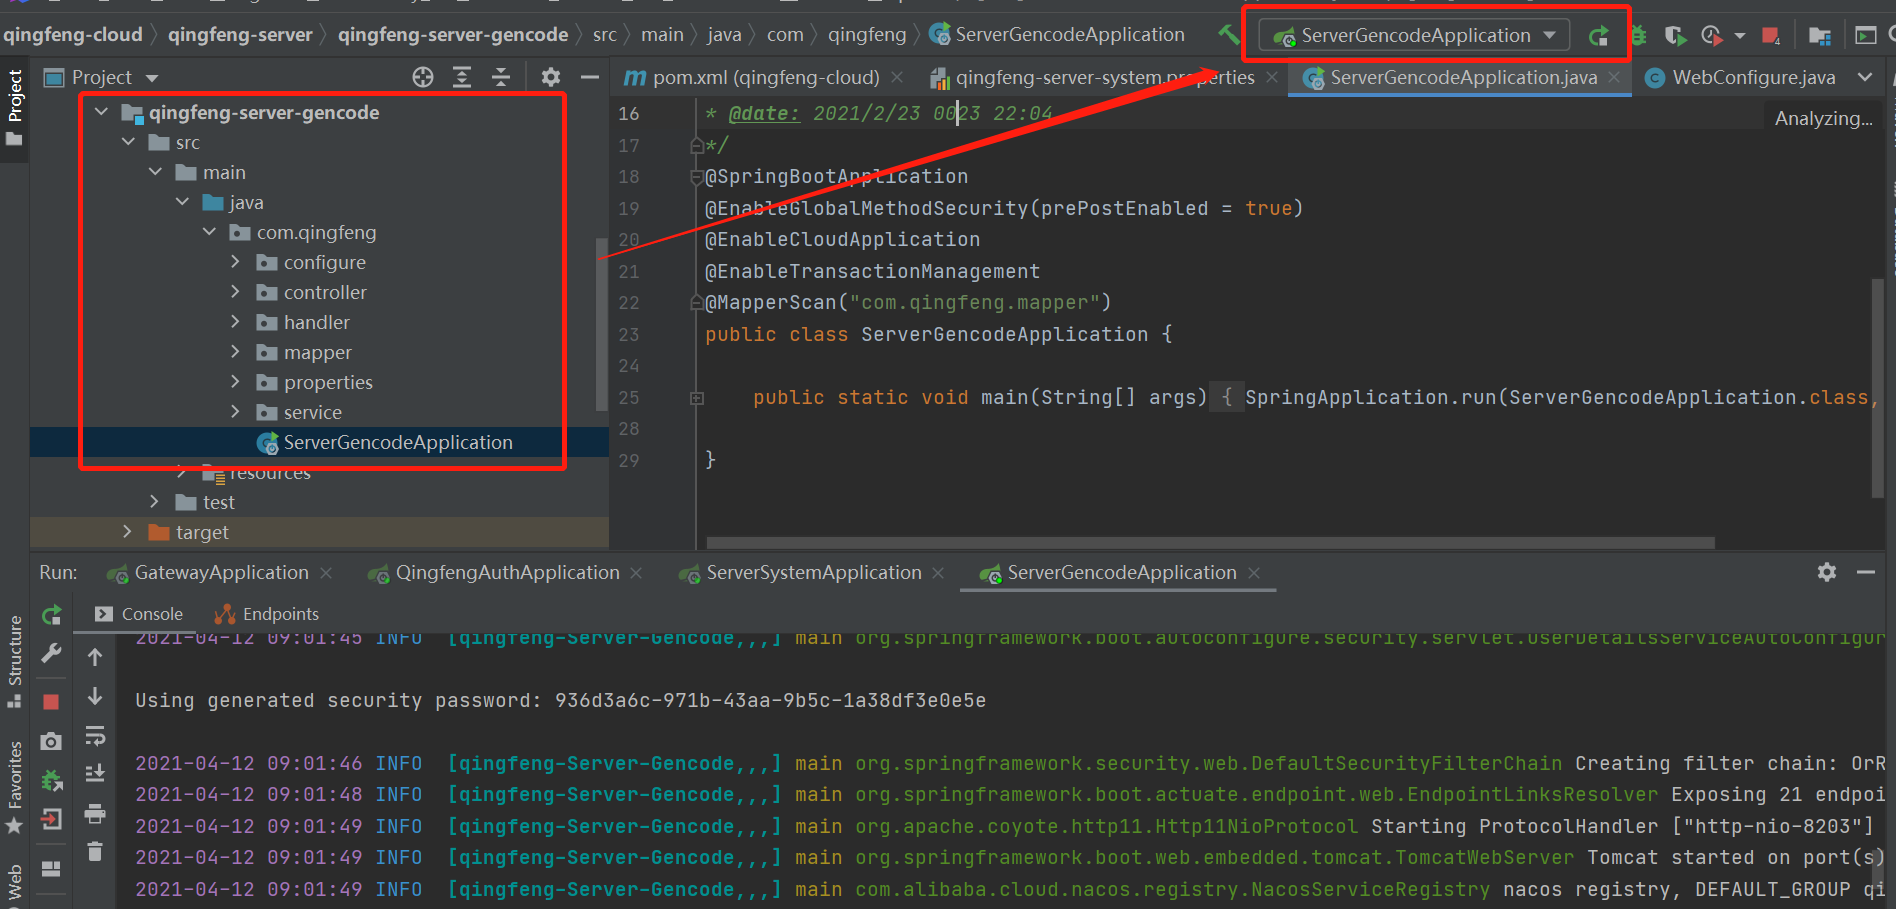
Task: Open Project panel settings gear
Action: pos(551,77)
